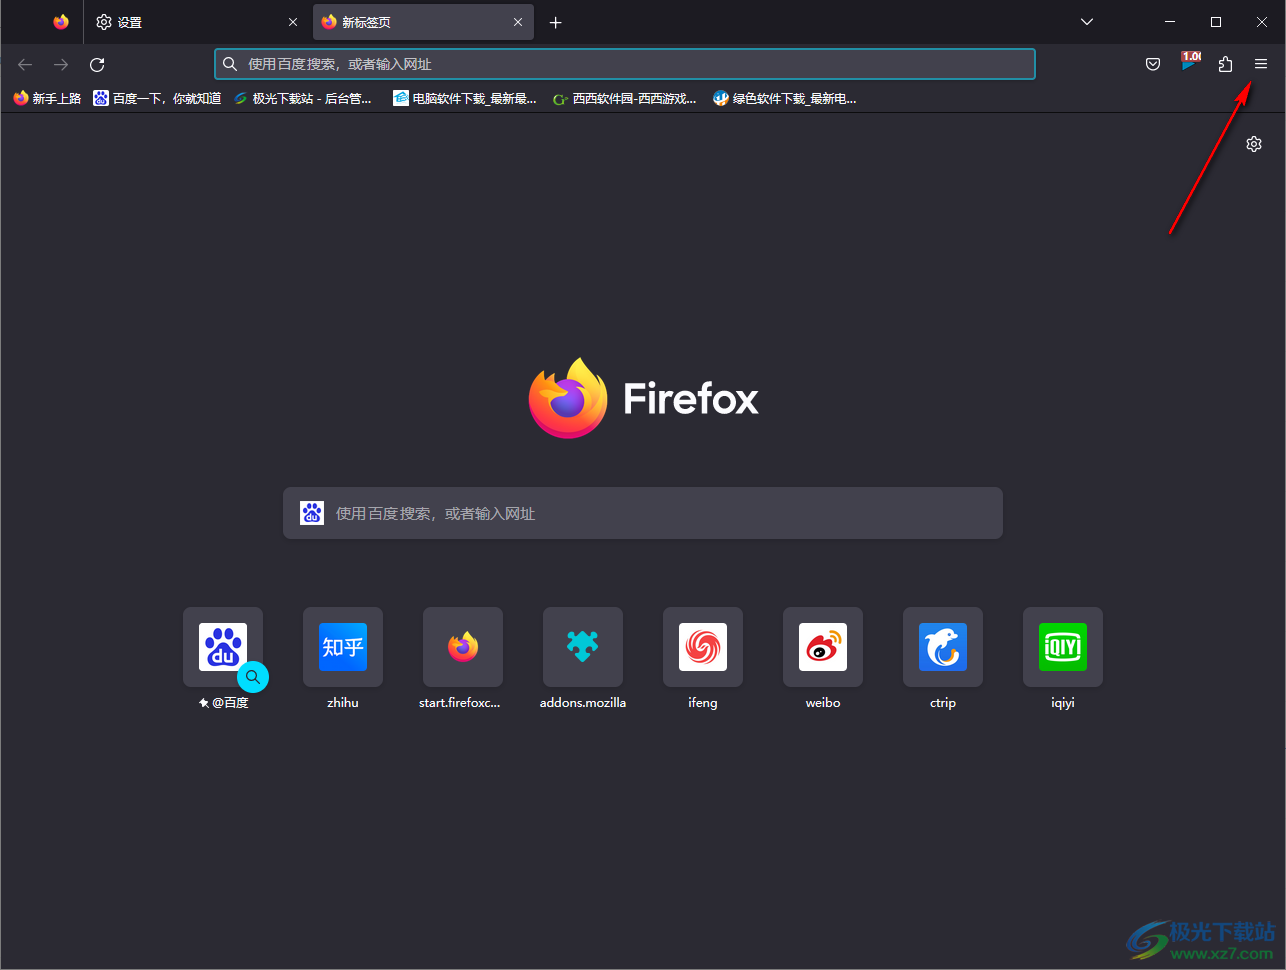
Task: Minimize the Firefox window
Action: tap(1170, 22)
